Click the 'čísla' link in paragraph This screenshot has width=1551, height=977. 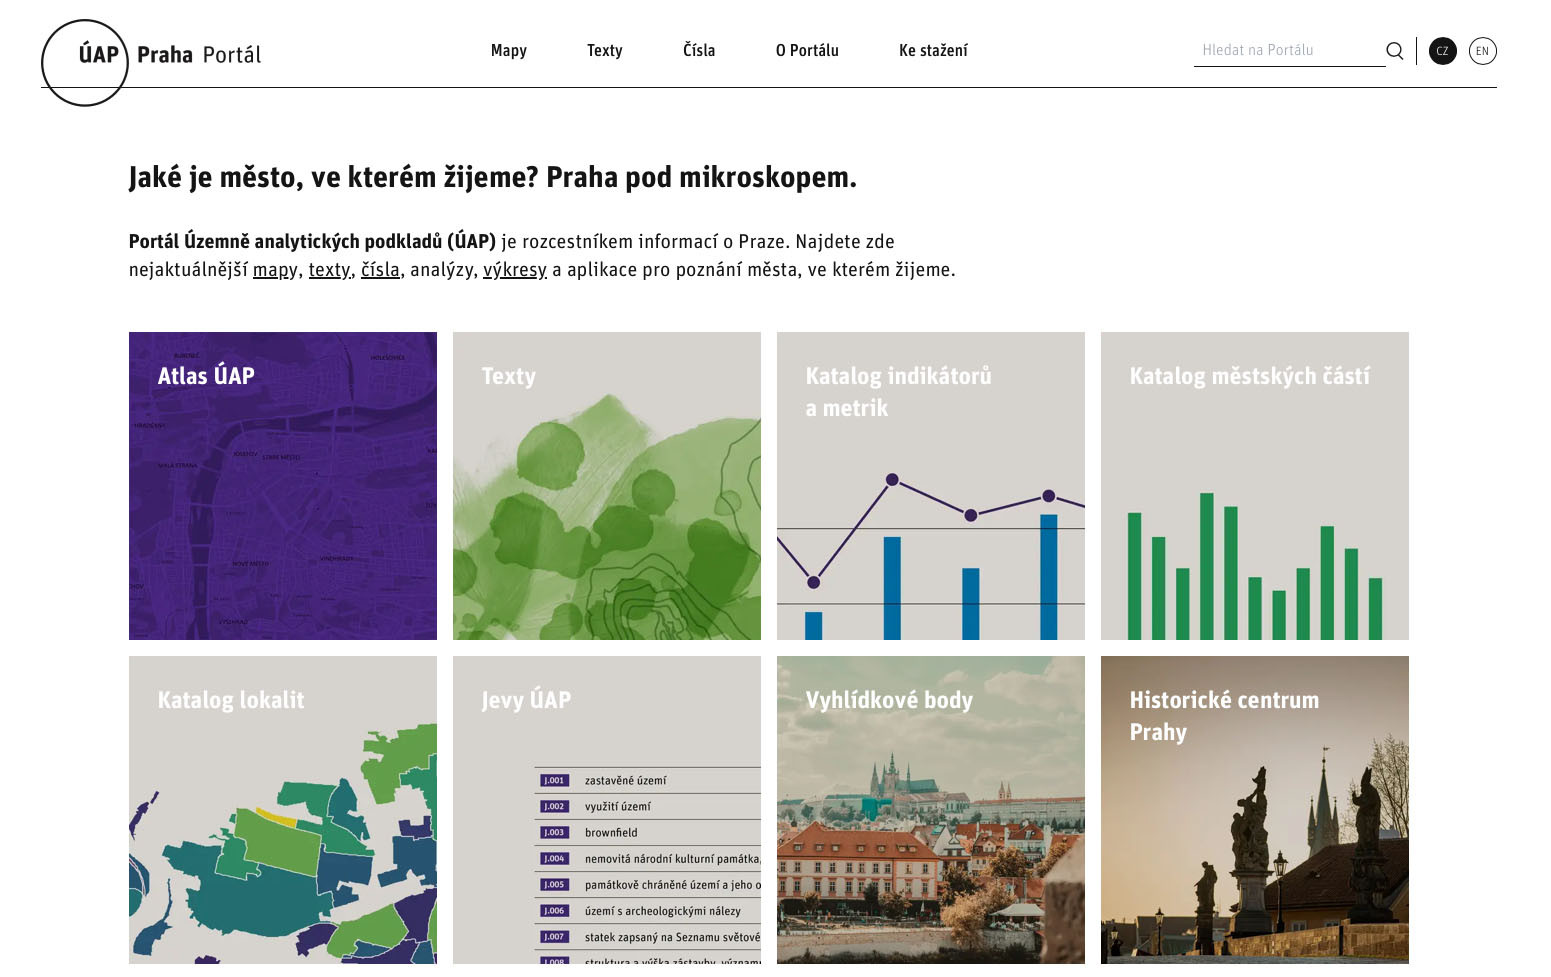tap(380, 270)
